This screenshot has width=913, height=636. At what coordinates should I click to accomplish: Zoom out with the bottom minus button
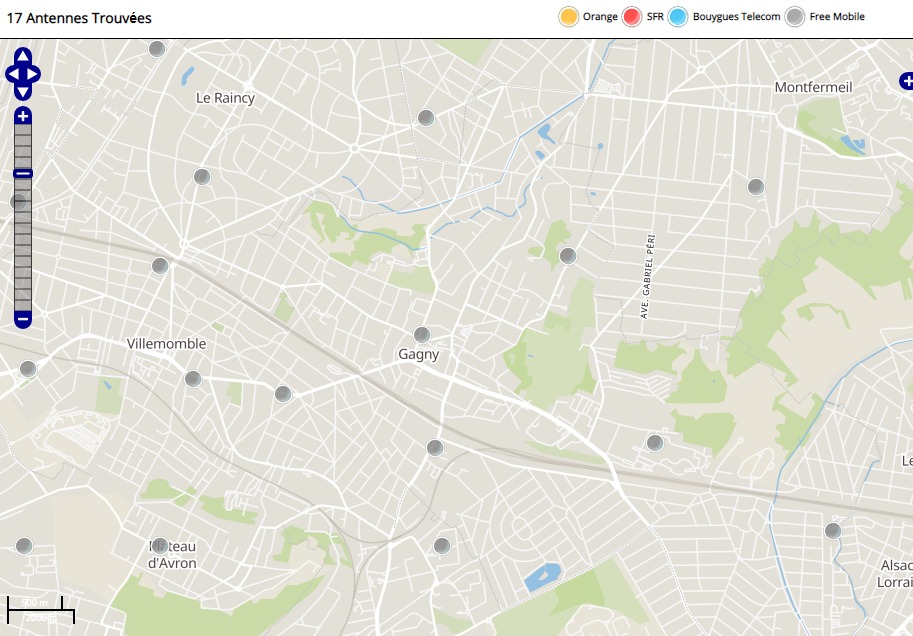click(x=23, y=320)
